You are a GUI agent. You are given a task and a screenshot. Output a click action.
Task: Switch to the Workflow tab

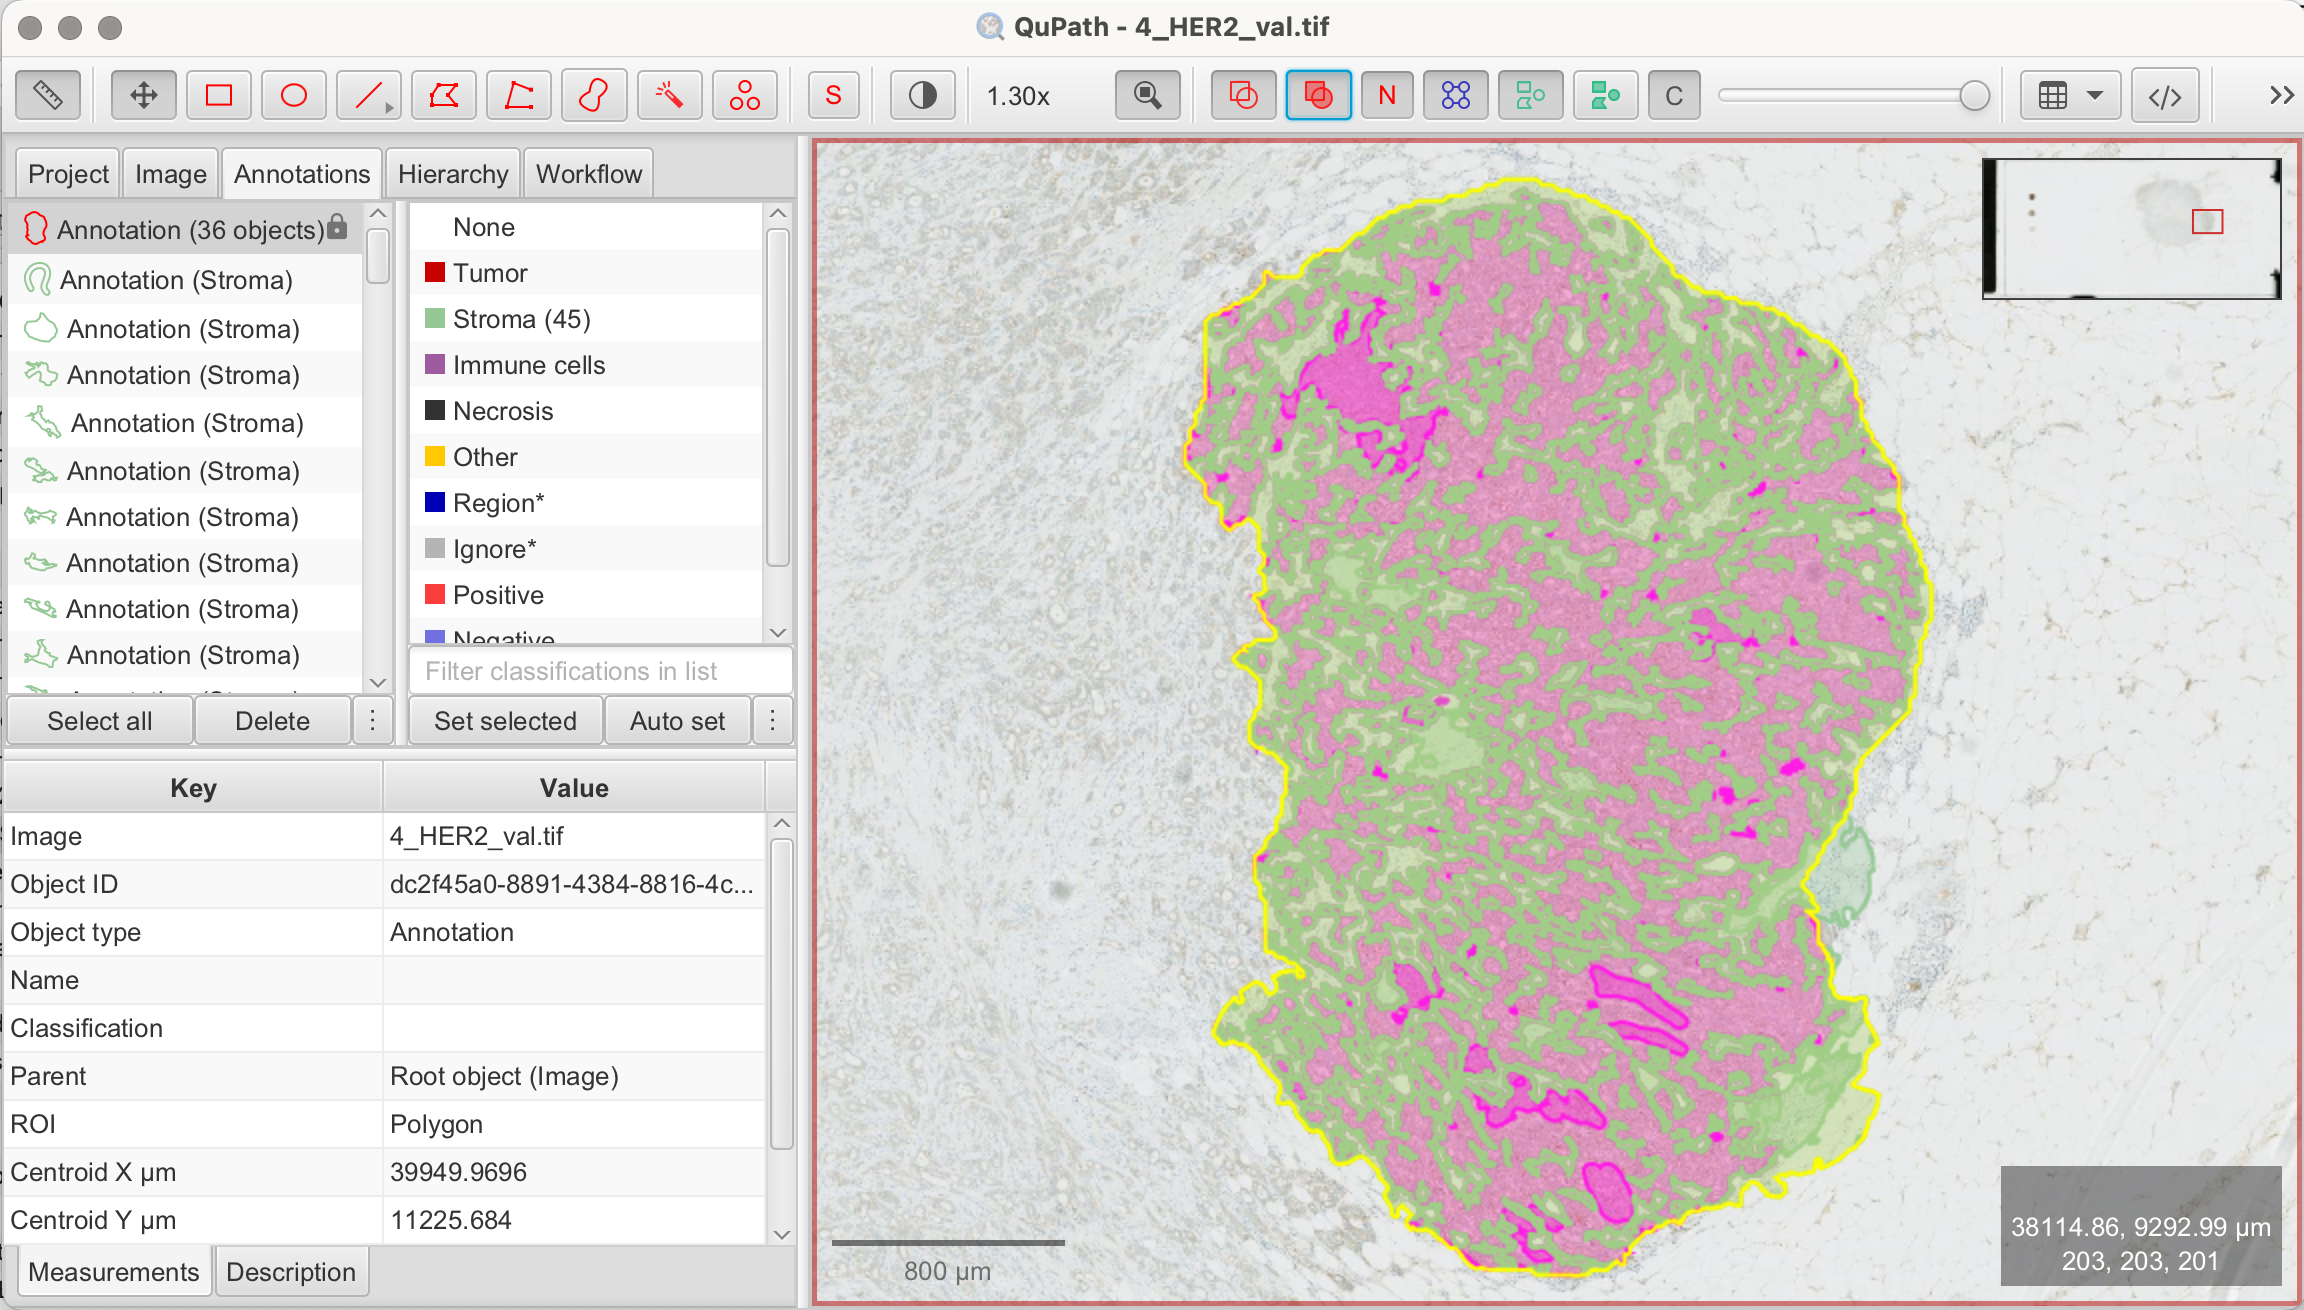[x=588, y=174]
